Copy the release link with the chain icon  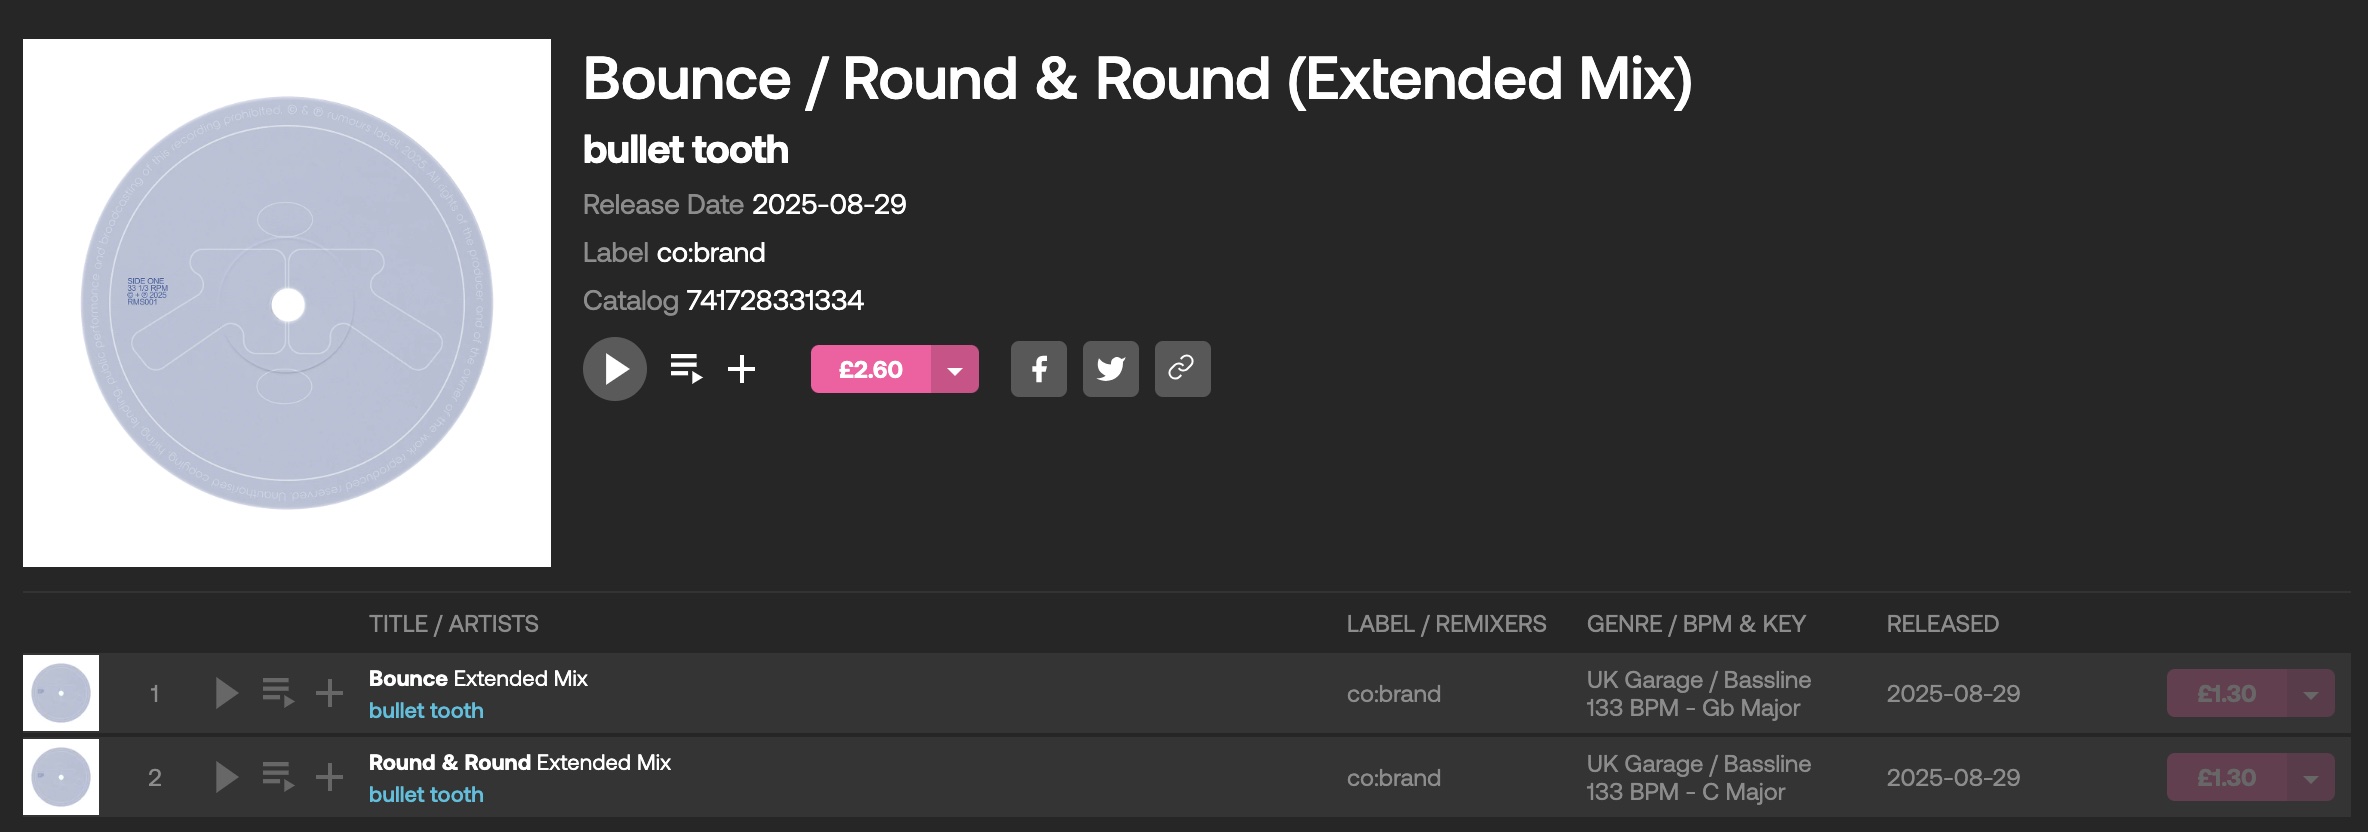[1182, 369]
